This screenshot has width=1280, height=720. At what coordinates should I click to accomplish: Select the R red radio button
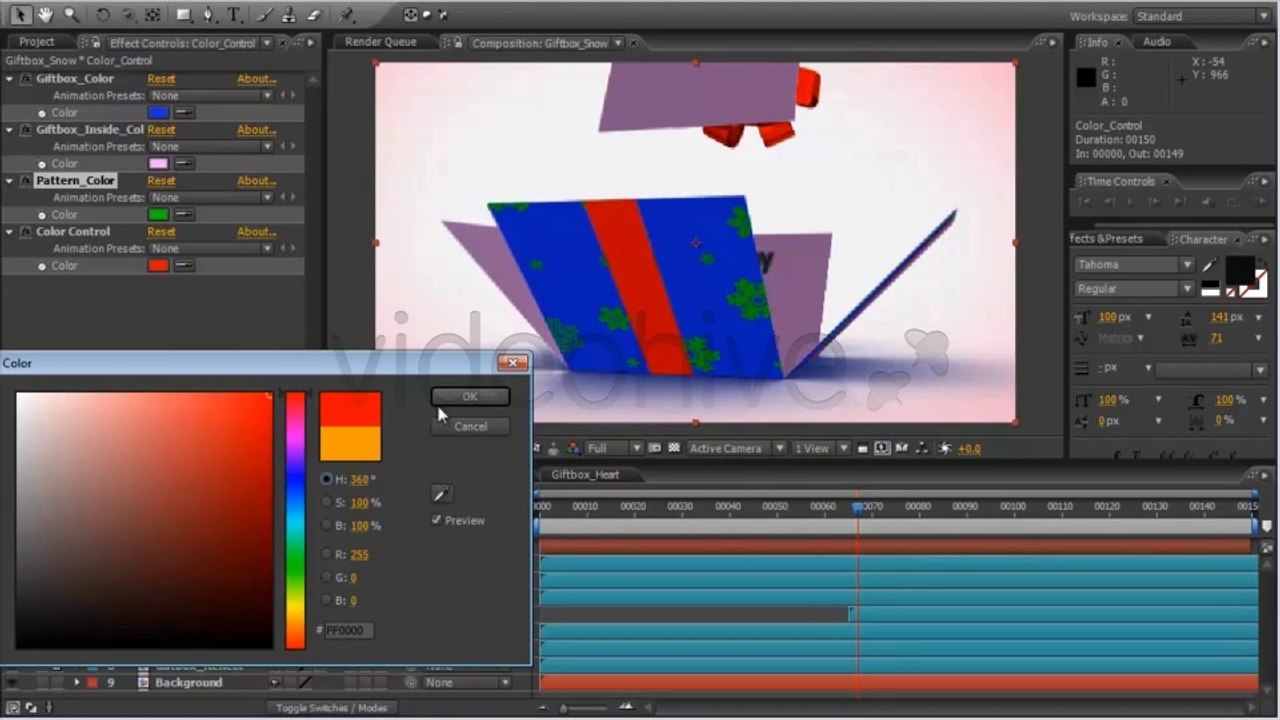[x=327, y=554]
